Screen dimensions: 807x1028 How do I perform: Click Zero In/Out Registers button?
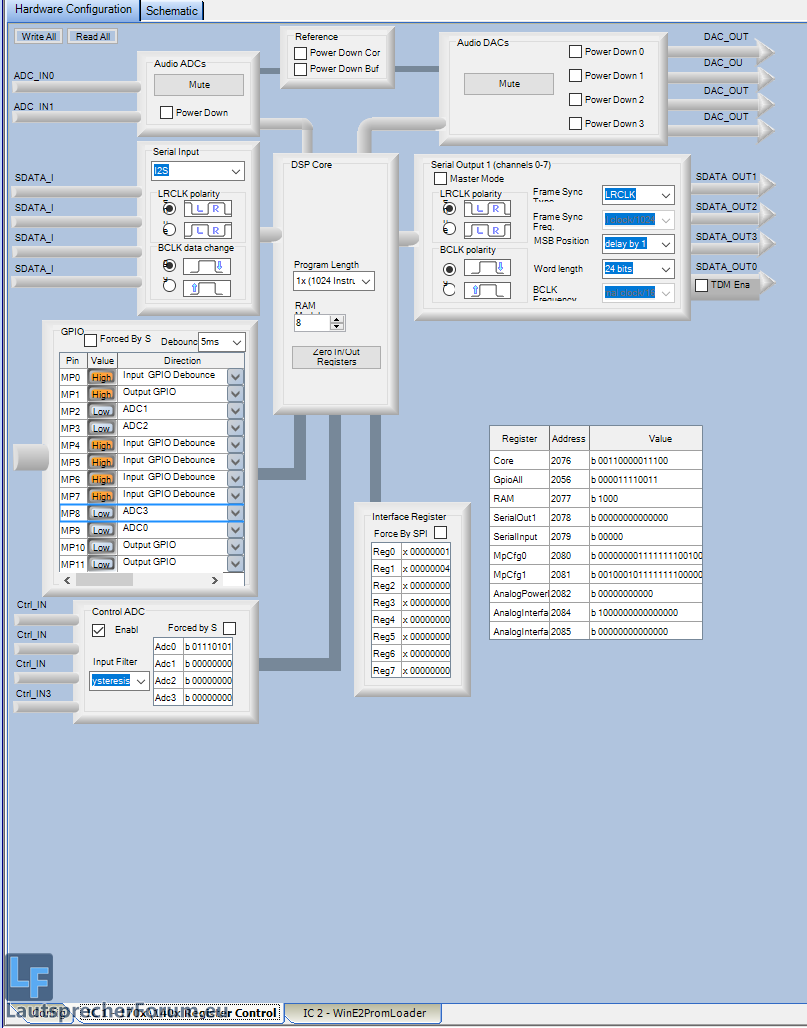point(336,357)
